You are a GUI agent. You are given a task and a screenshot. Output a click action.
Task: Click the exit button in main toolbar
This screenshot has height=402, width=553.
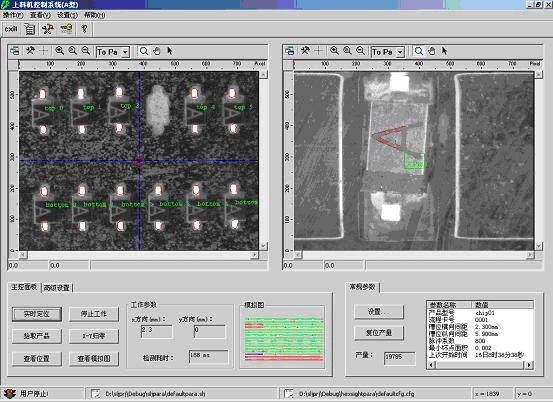[x=11, y=29]
